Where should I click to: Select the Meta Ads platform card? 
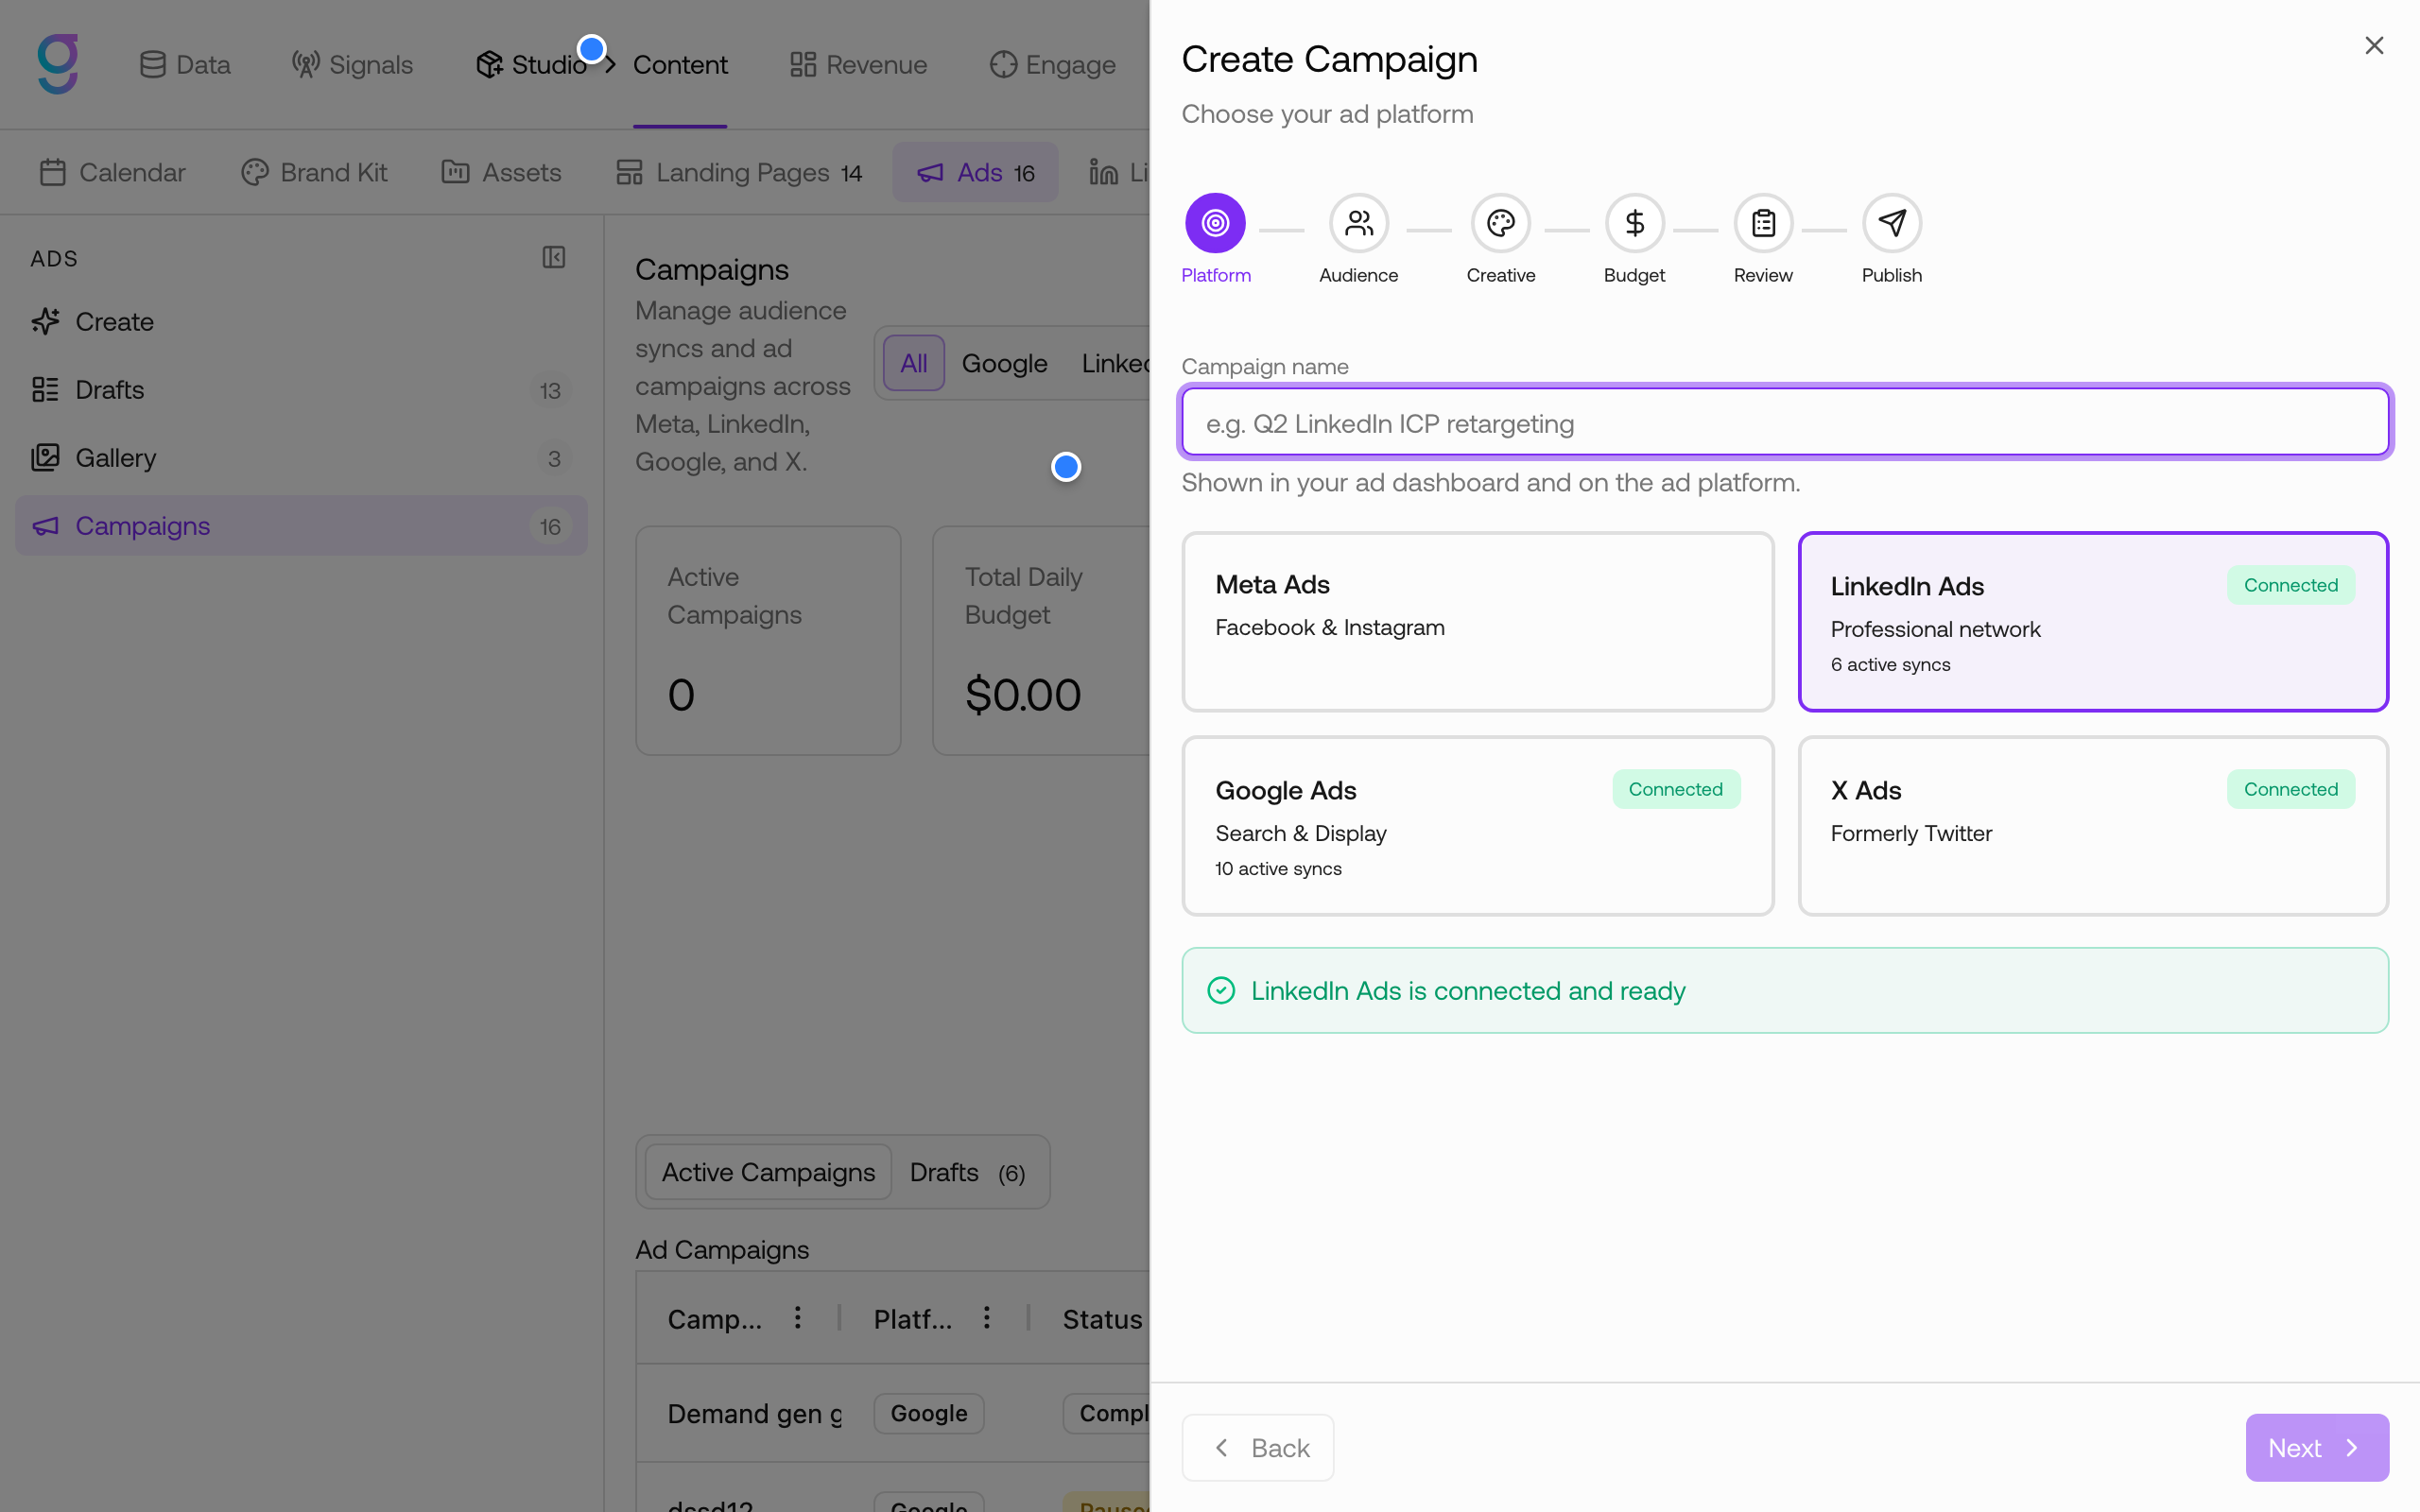click(x=1477, y=621)
